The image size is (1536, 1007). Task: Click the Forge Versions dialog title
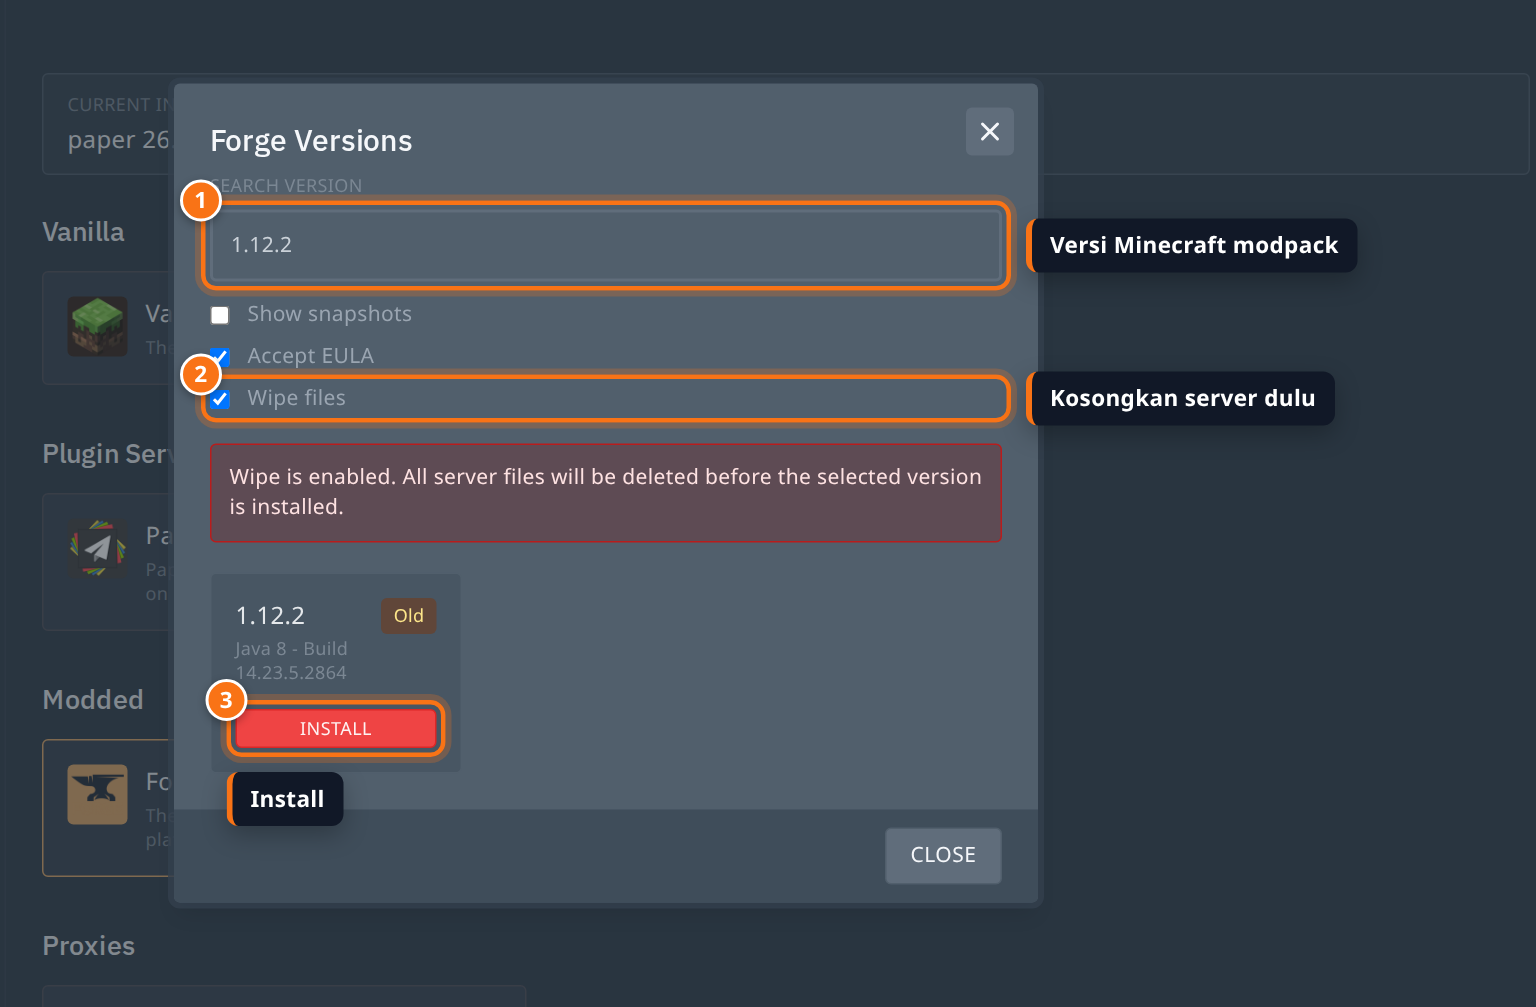311,141
